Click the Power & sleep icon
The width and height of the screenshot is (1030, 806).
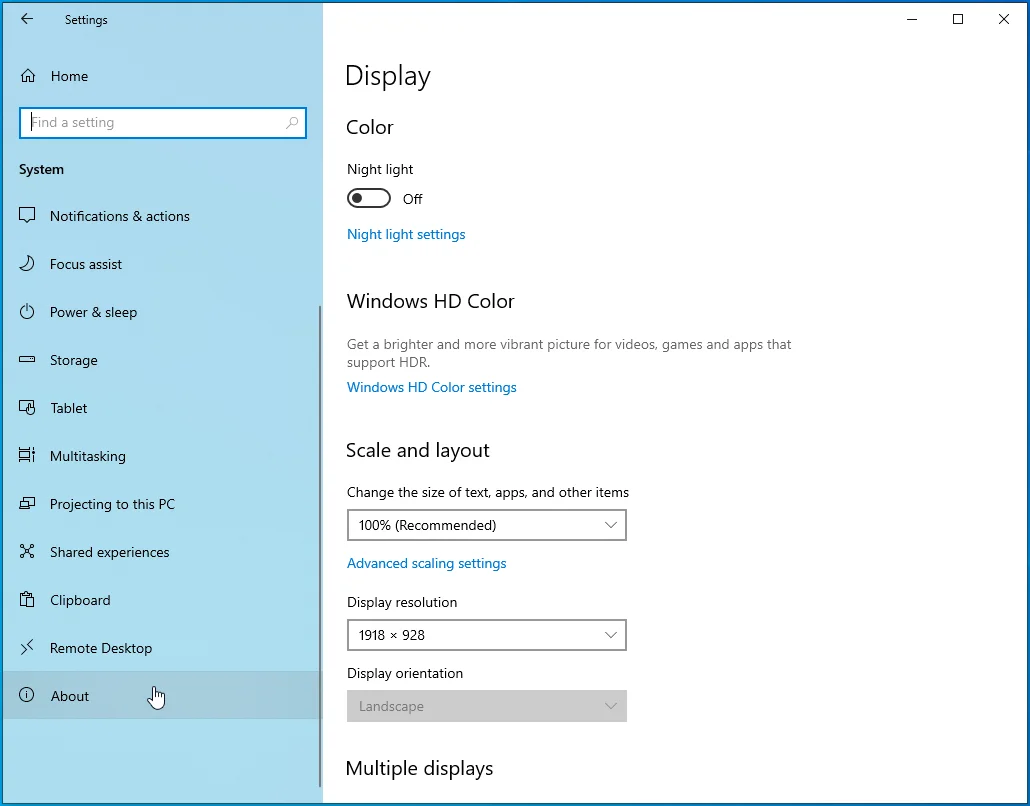[x=27, y=311]
